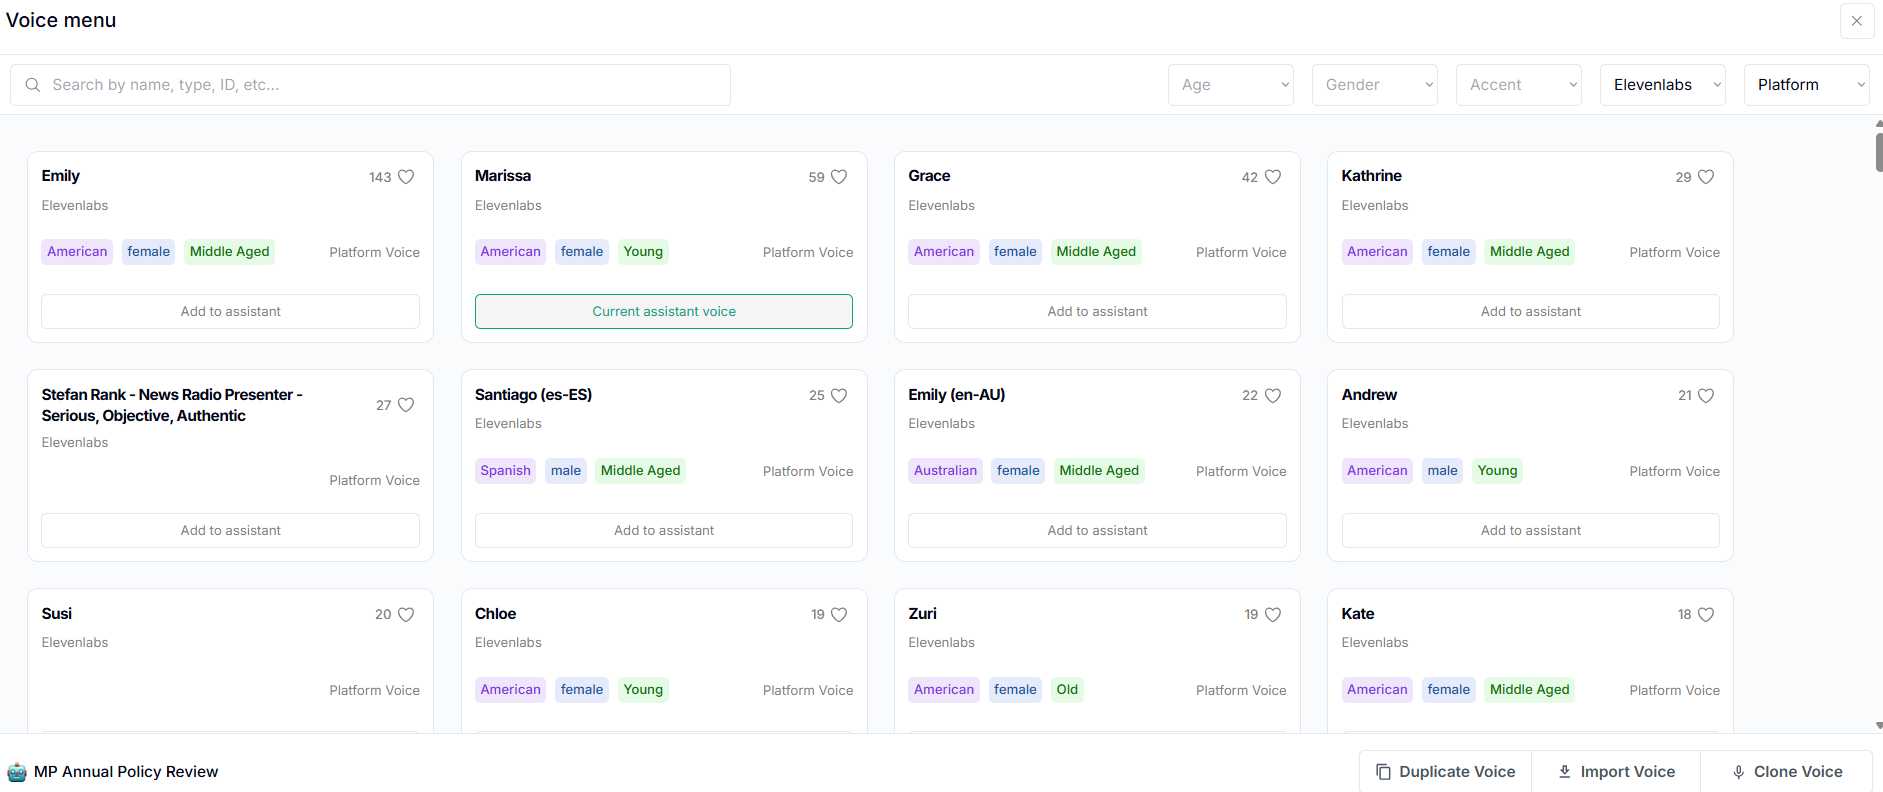
Task: Like the Chloe voice with heart
Action: pos(839,615)
